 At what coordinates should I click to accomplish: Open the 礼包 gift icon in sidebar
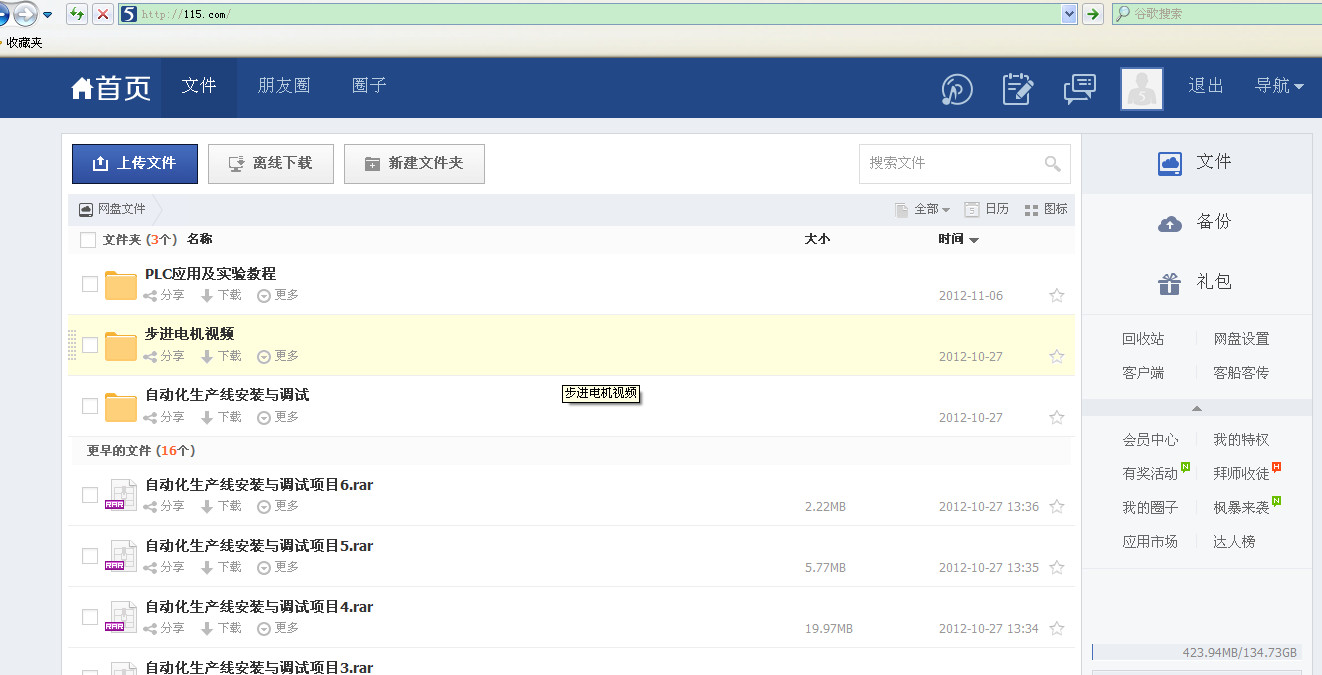[x=1170, y=284]
